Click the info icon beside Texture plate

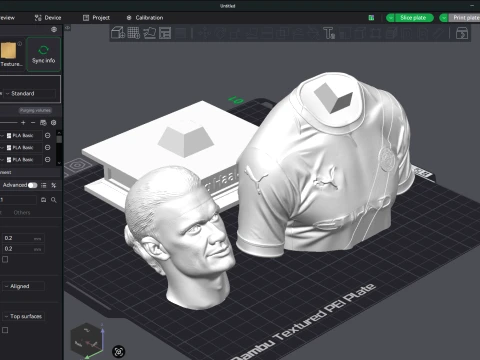(x=20, y=44)
